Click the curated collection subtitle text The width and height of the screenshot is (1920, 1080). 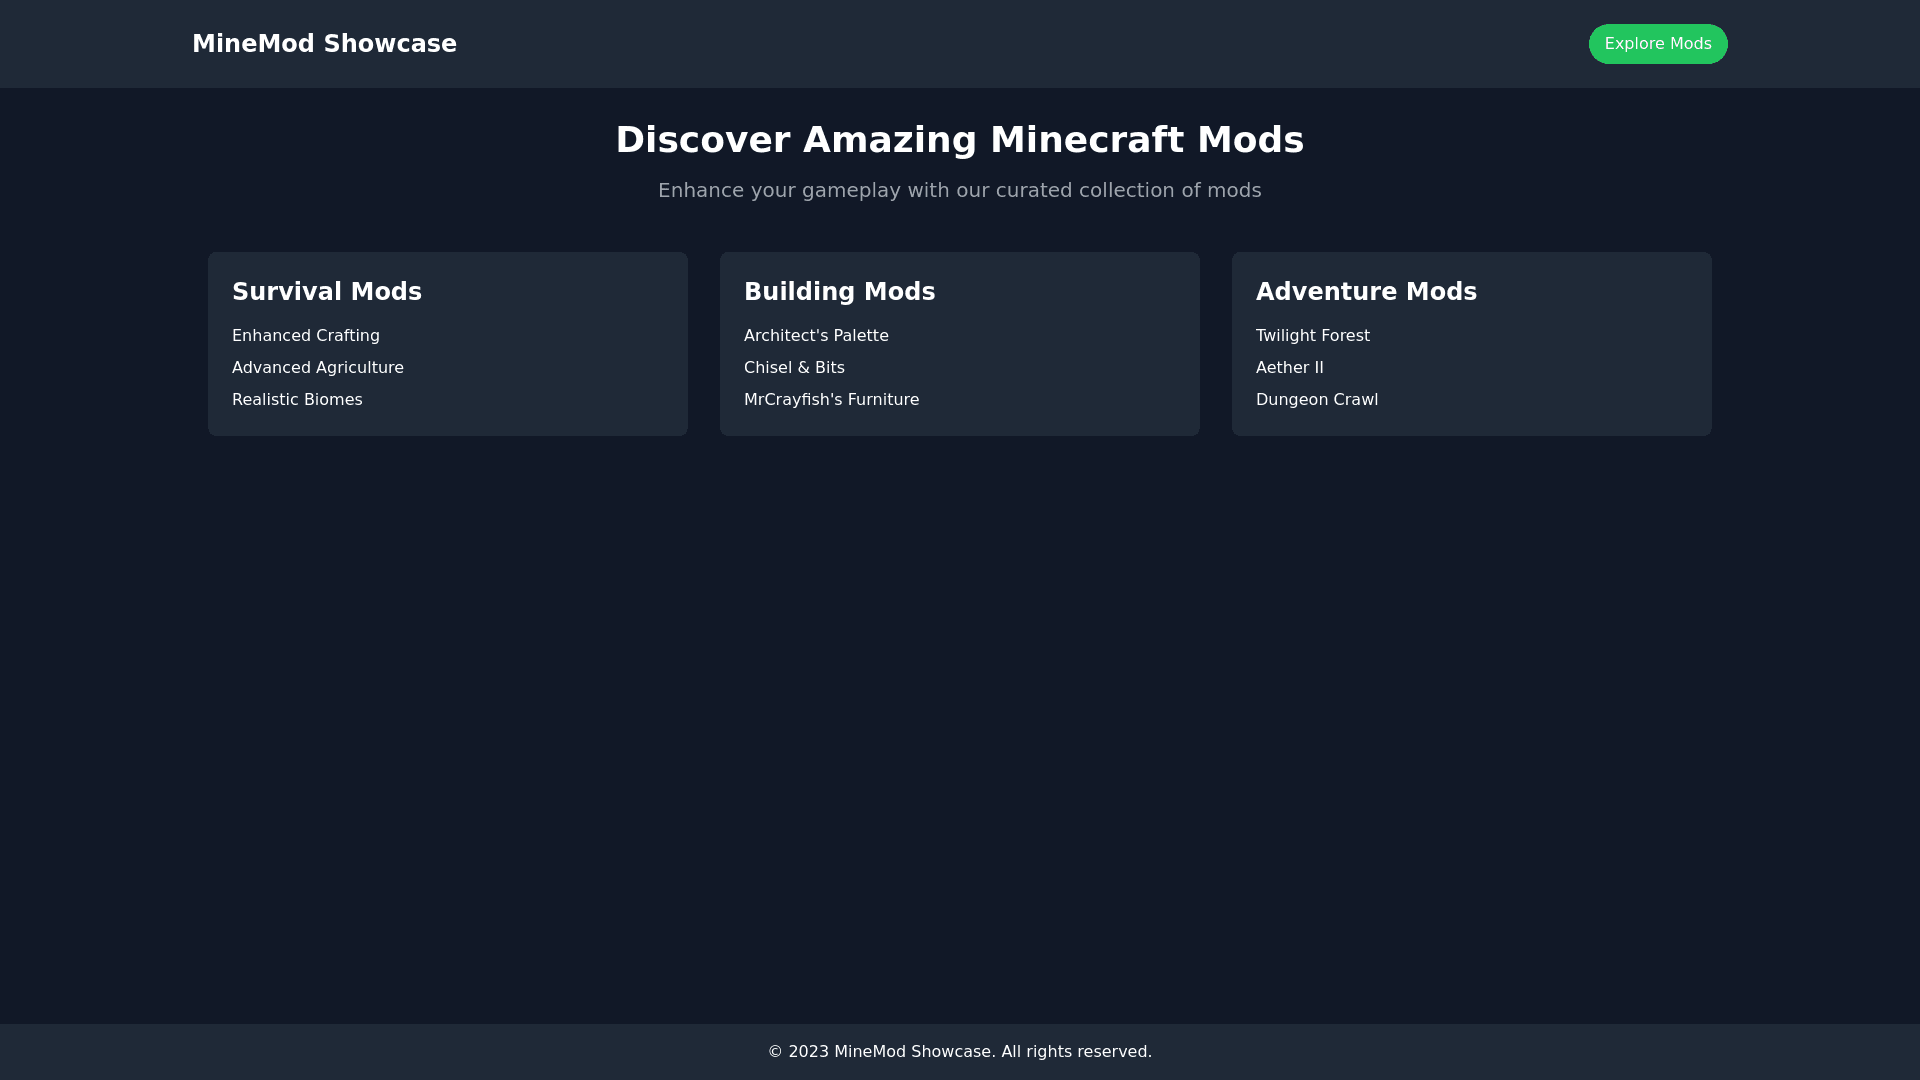tap(959, 190)
